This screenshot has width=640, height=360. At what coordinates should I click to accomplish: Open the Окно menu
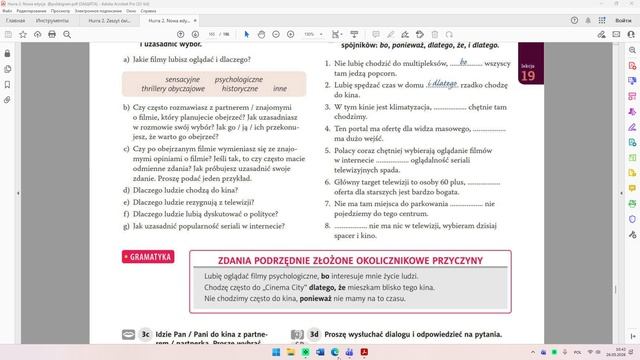(x=131, y=11)
